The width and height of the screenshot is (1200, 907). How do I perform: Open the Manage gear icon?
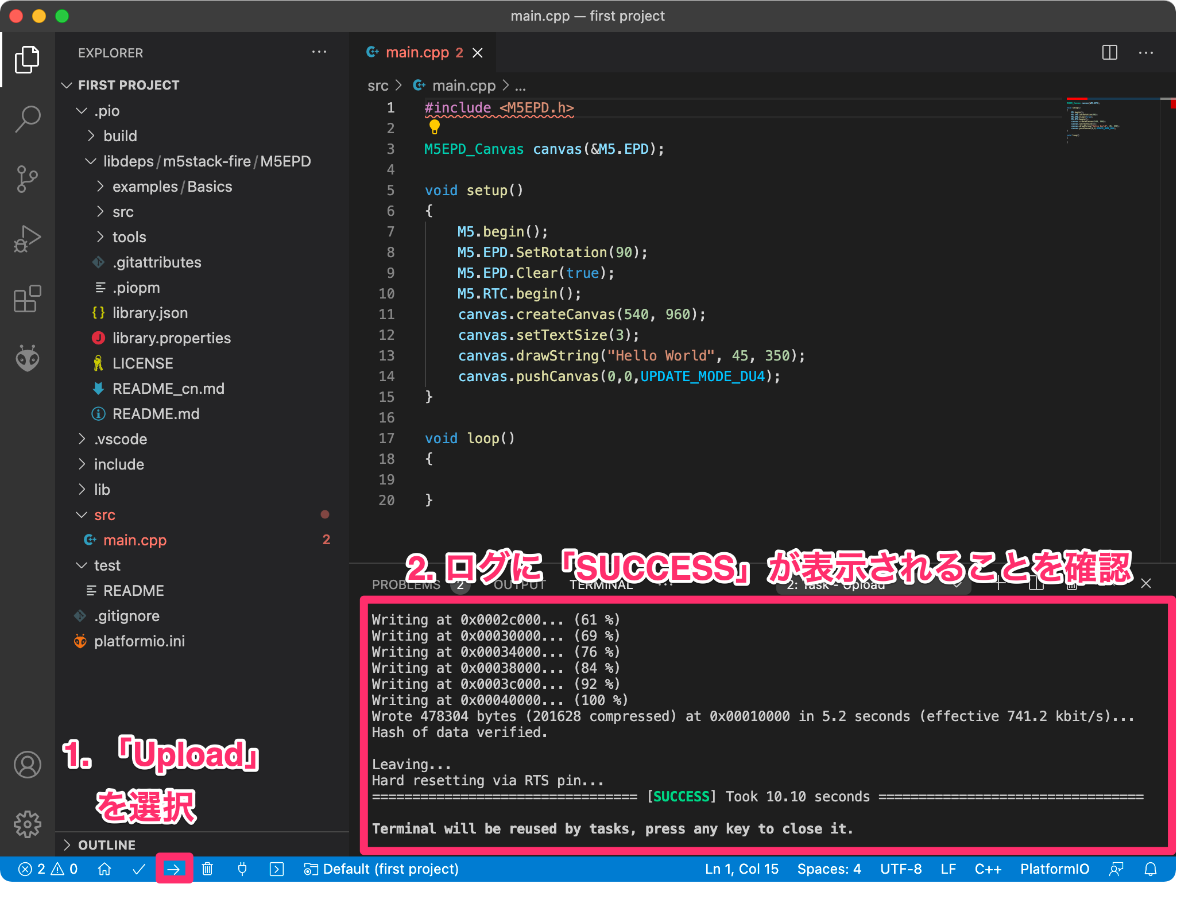pos(27,824)
